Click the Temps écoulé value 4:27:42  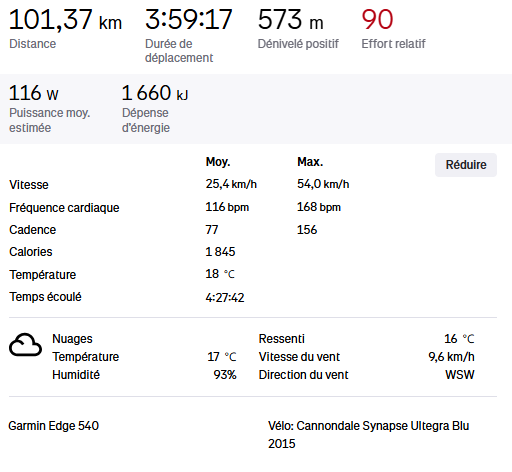(x=225, y=297)
